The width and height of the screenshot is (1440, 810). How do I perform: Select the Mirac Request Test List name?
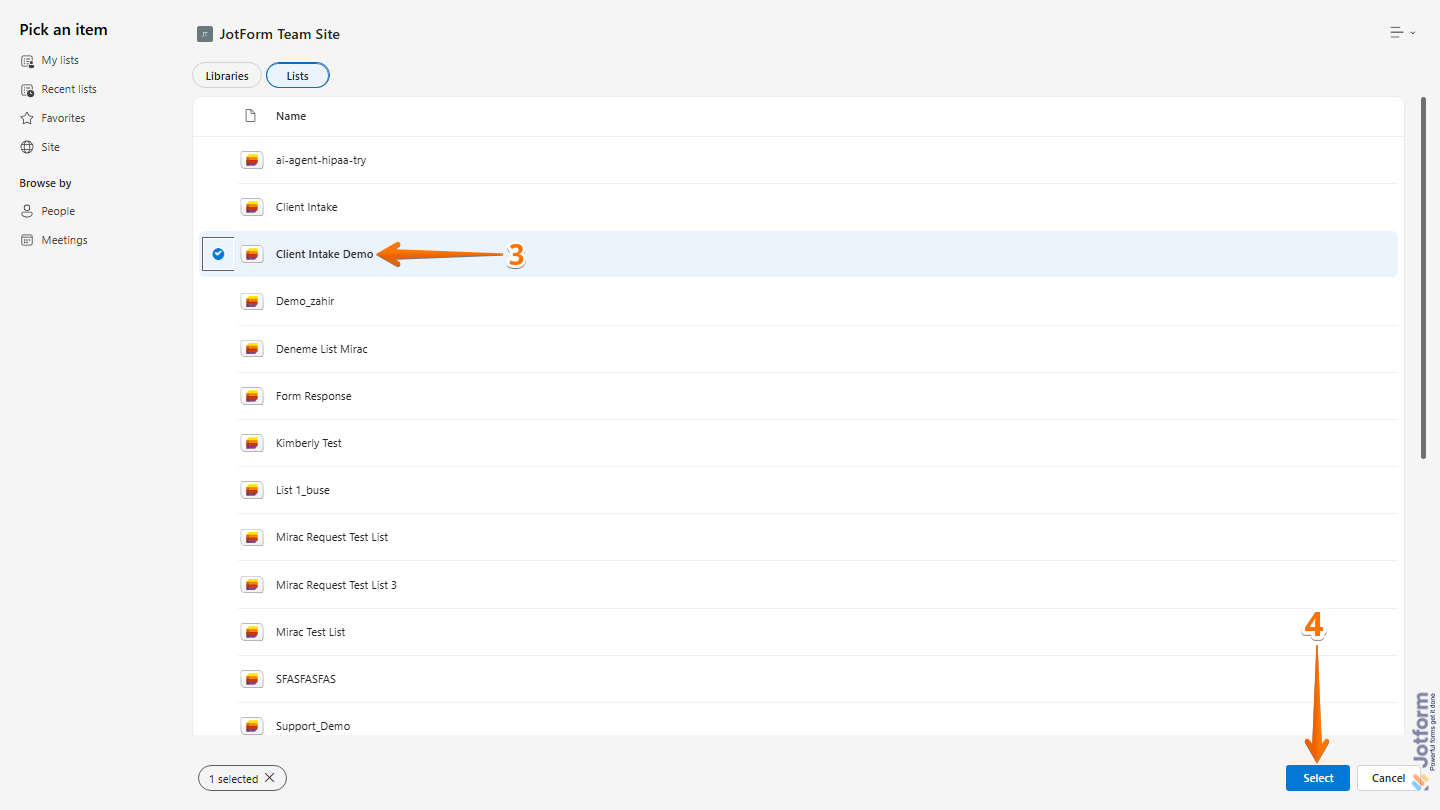(x=332, y=537)
